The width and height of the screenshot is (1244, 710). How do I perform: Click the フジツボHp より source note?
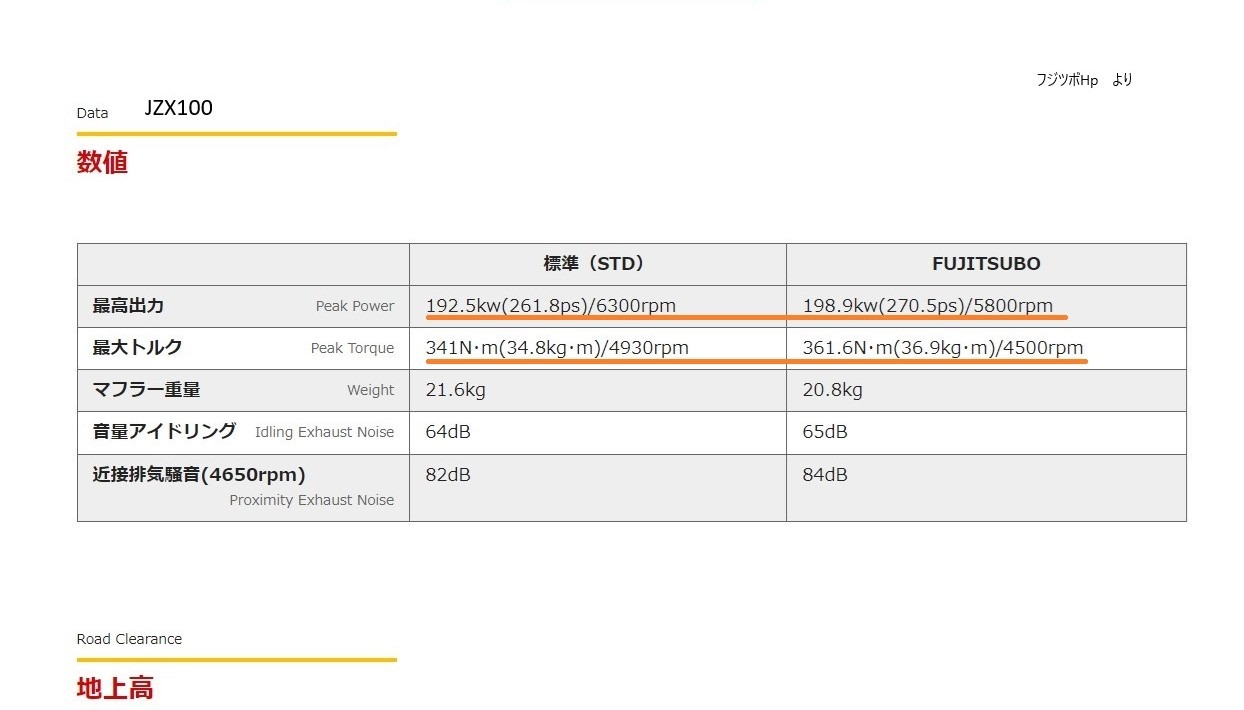(1084, 80)
